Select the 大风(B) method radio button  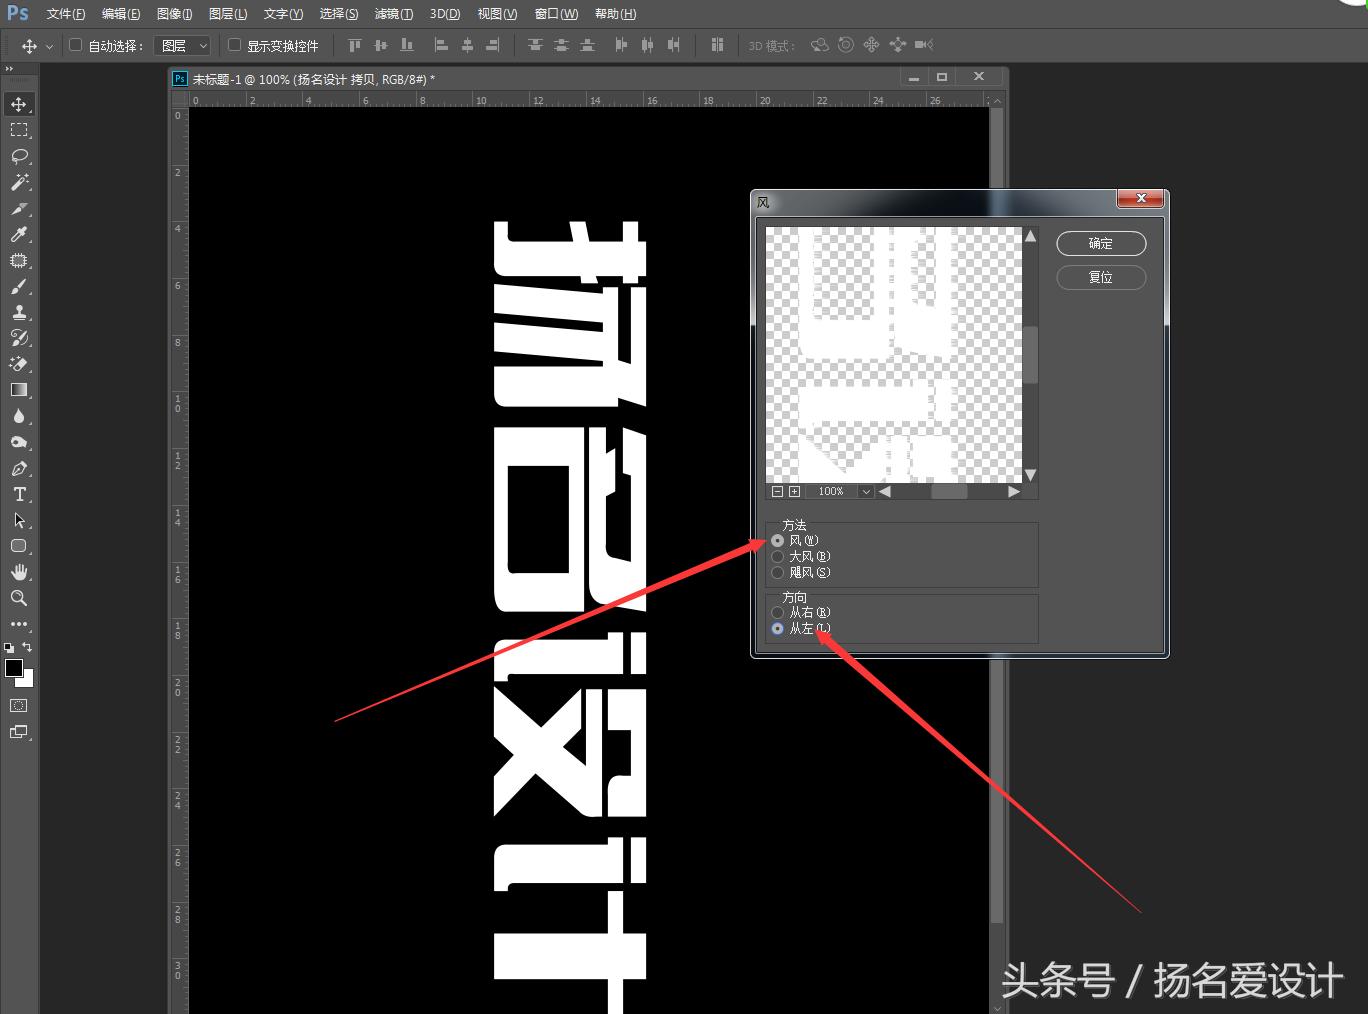point(778,556)
